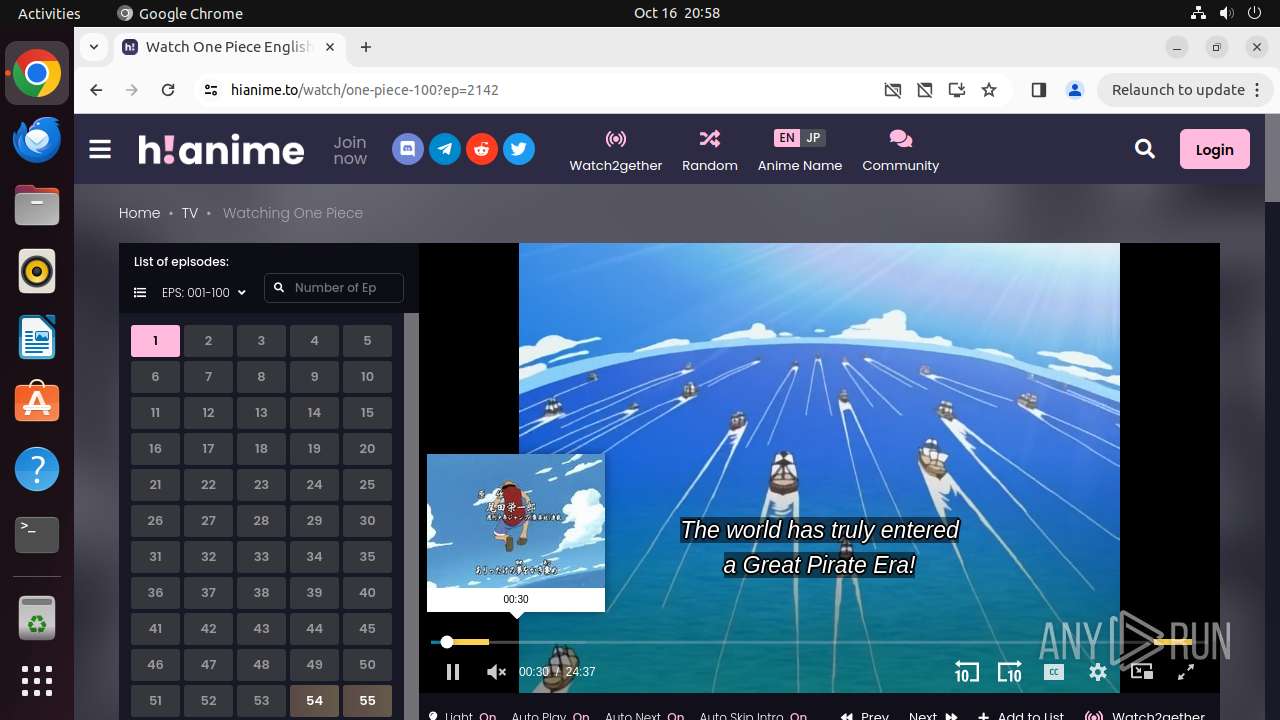The height and width of the screenshot is (720, 1280).
Task: Enable picture-in-picture mode
Action: (1142, 672)
